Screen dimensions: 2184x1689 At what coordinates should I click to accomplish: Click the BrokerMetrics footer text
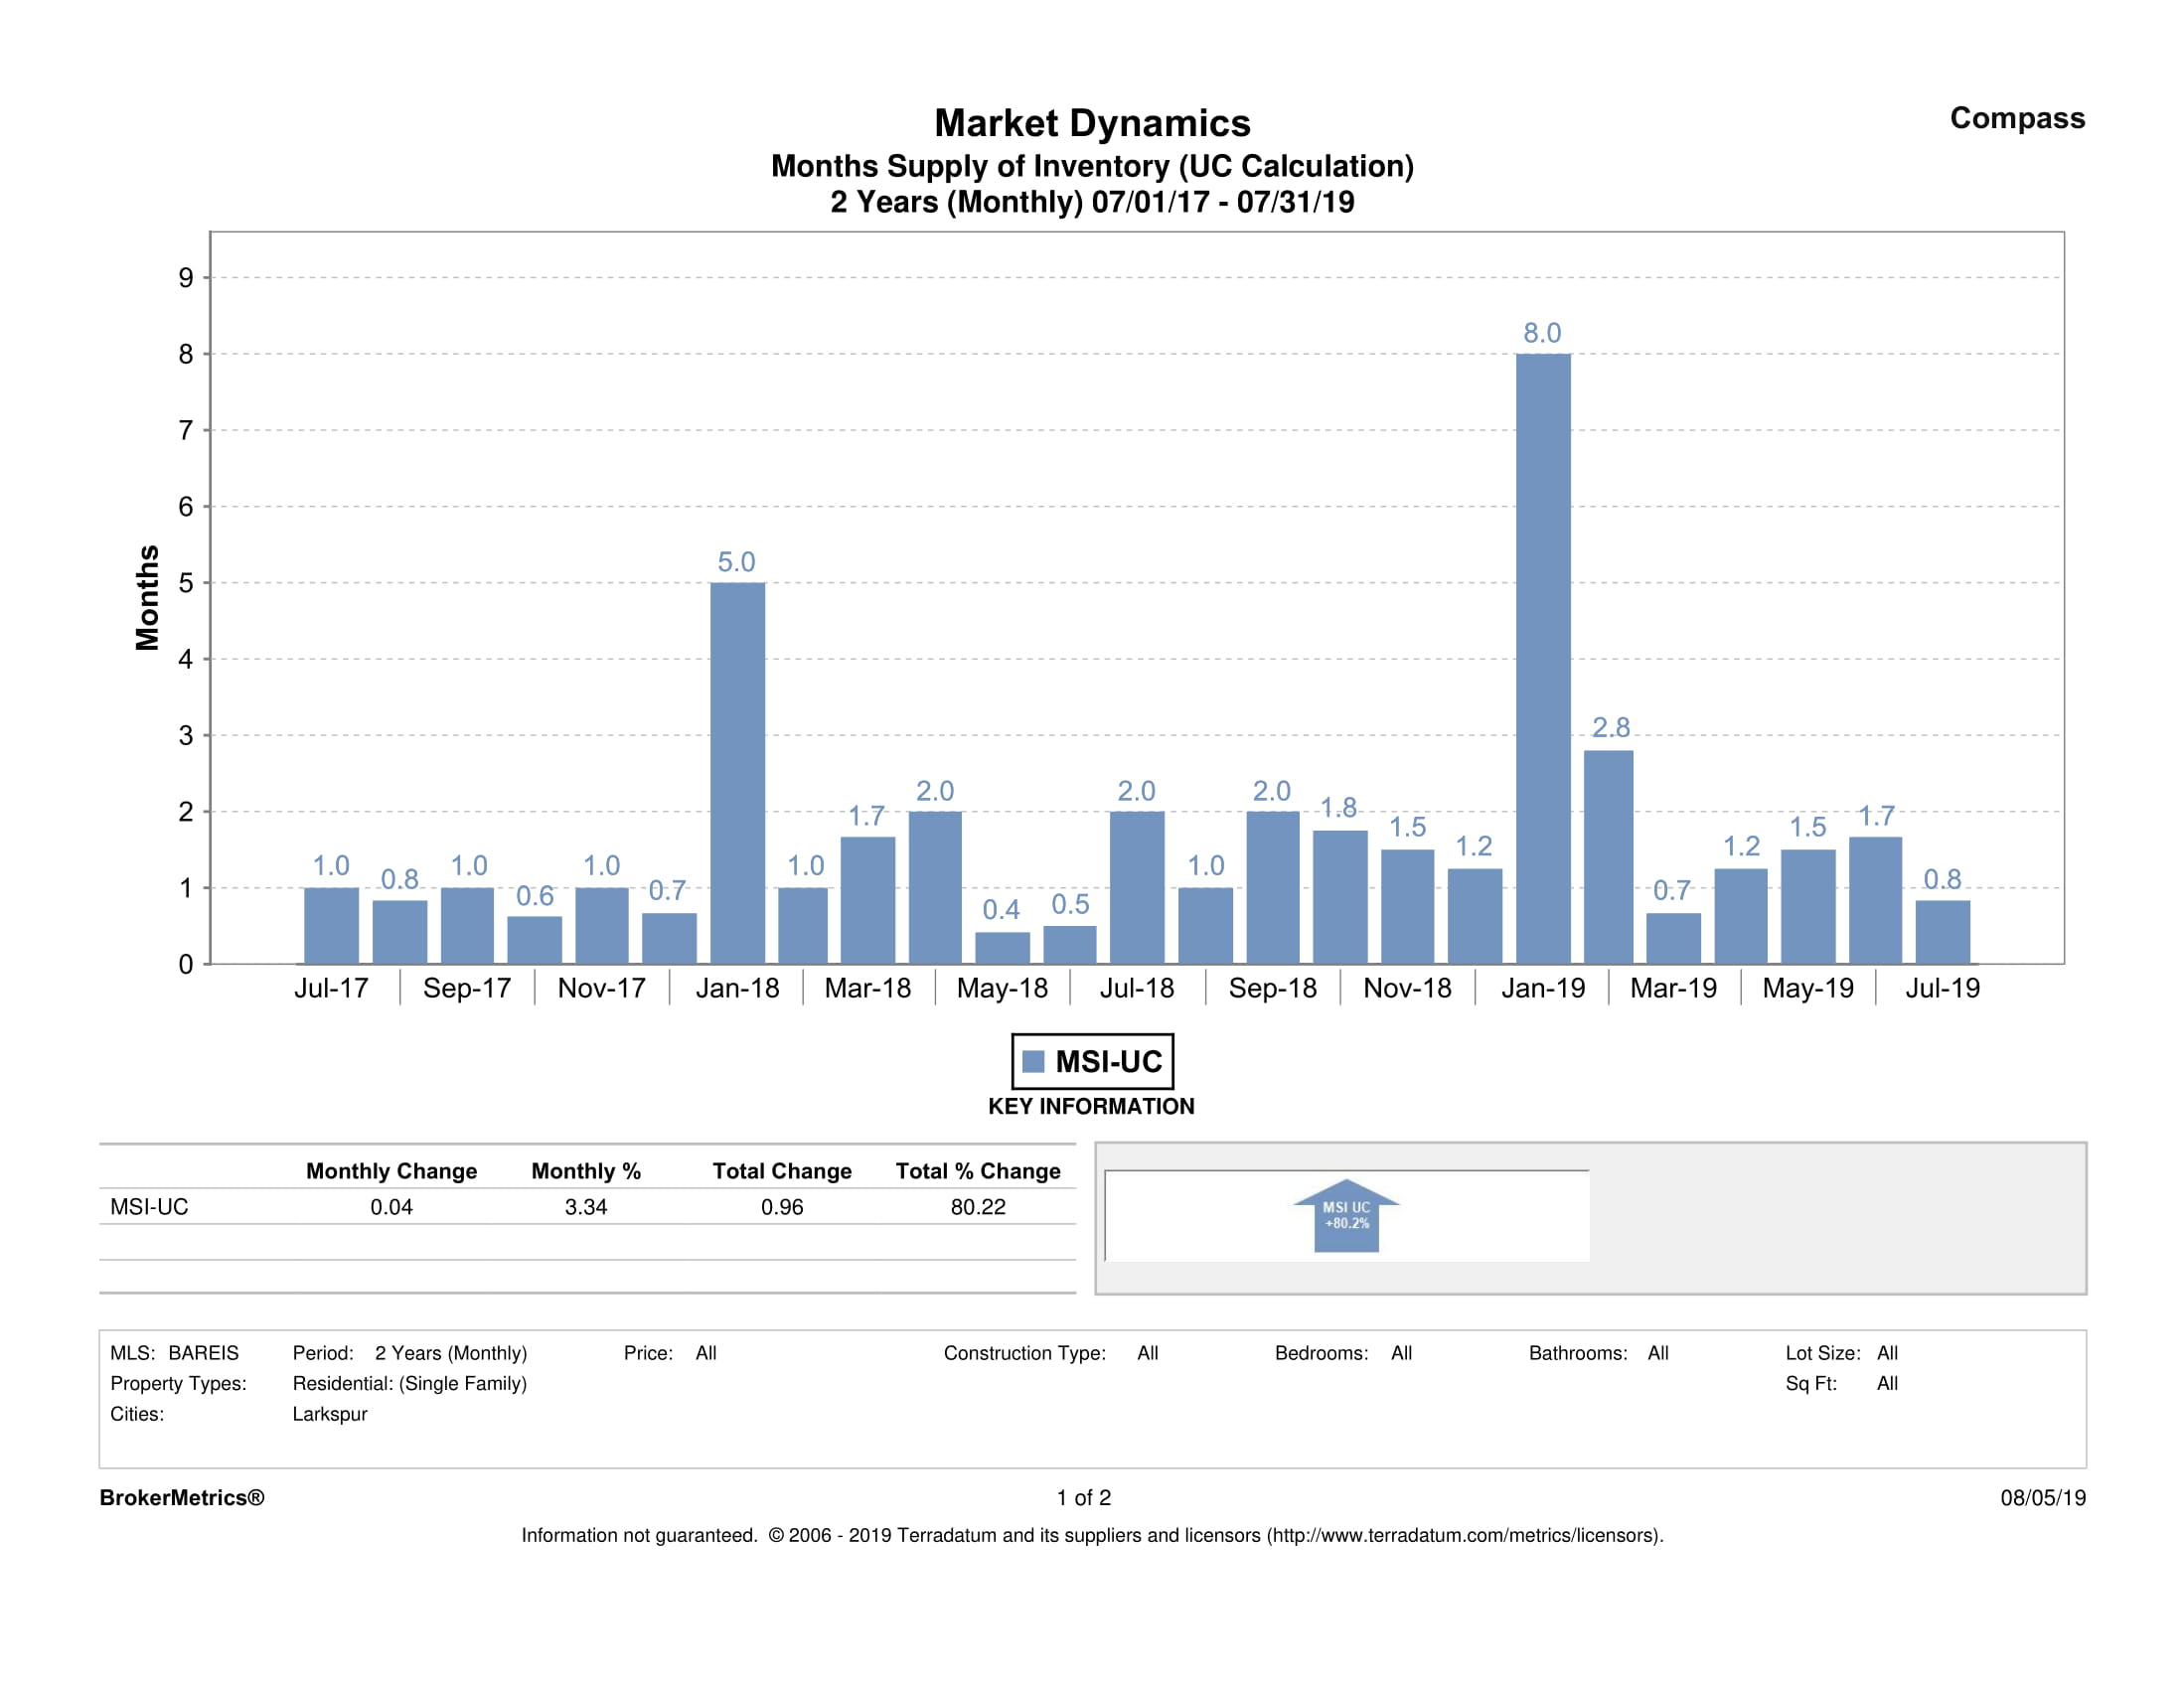(182, 1497)
